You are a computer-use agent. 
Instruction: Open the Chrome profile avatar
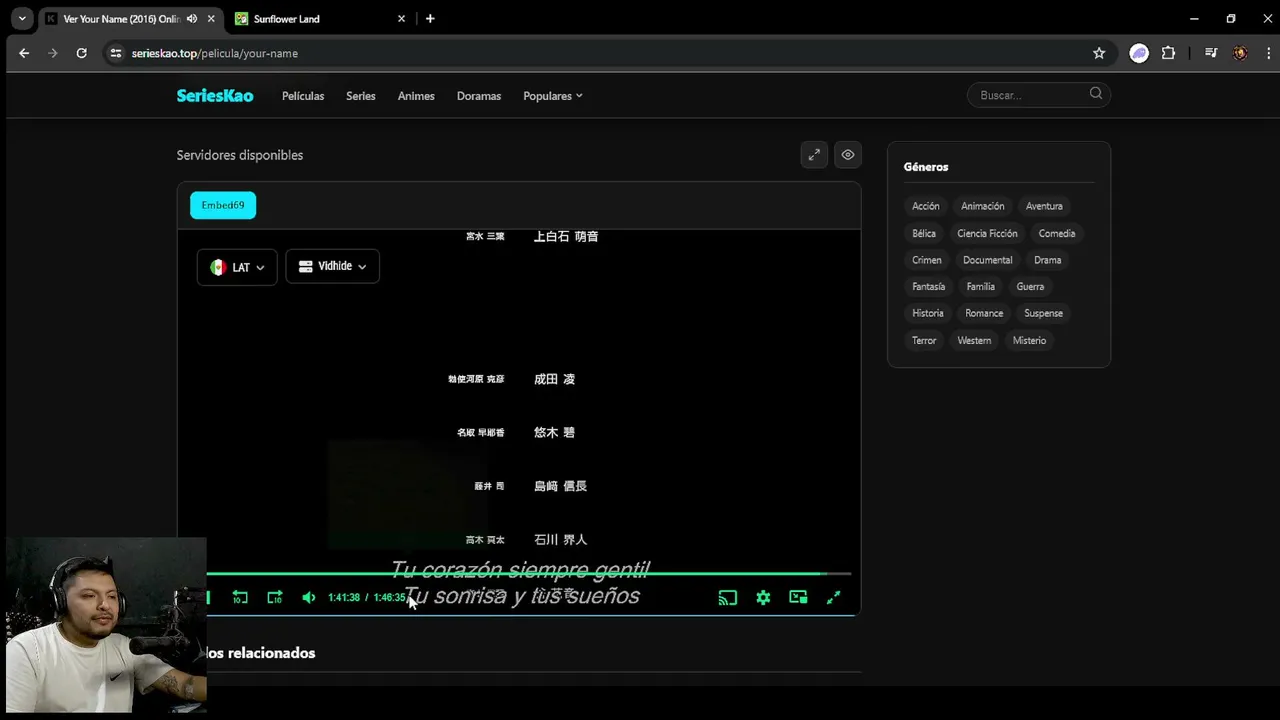pyautogui.click(x=1240, y=53)
